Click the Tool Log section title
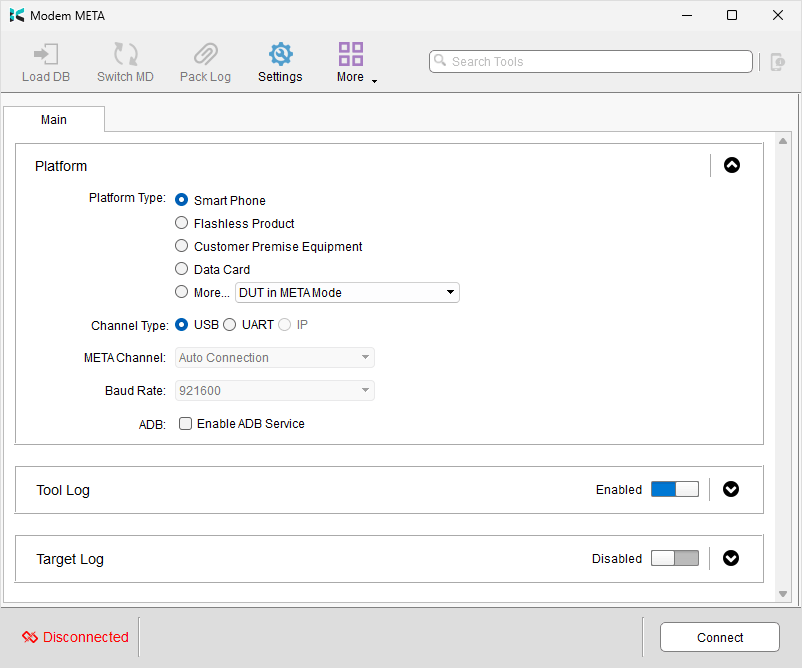Image resolution: width=802 pixels, height=668 pixels. (63, 490)
